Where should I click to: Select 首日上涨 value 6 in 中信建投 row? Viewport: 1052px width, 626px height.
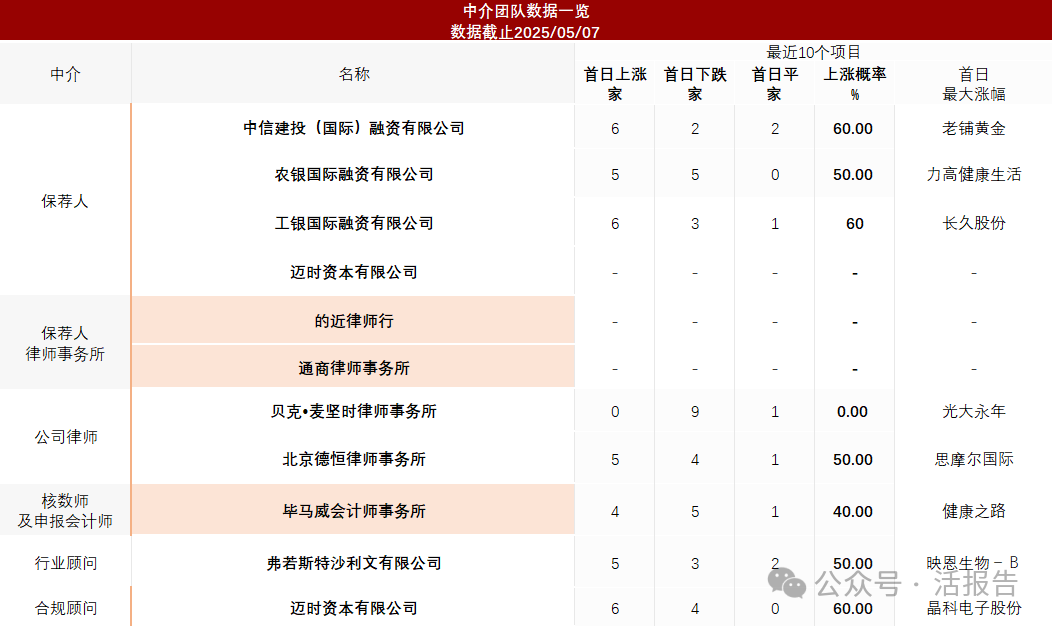(x=615, y=129)
